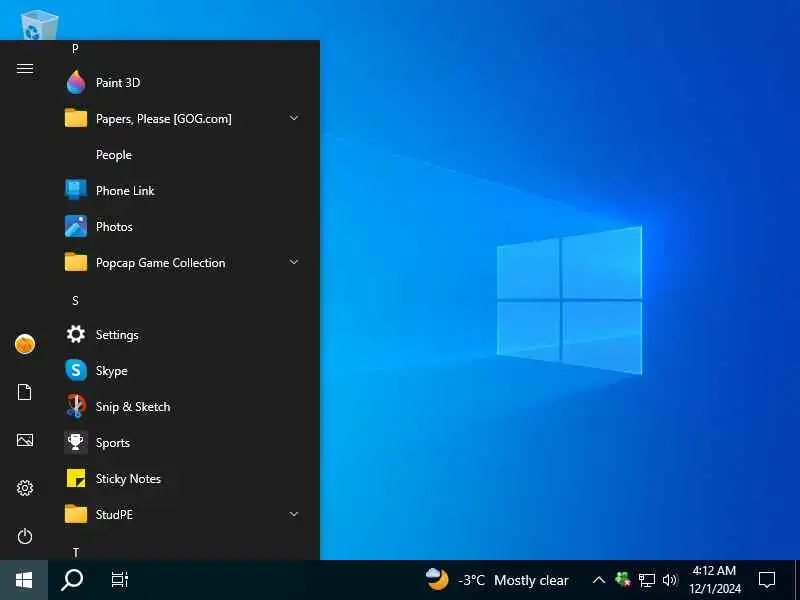Launch Photos via its icon

pyautogui.click(x=76, y=227)
